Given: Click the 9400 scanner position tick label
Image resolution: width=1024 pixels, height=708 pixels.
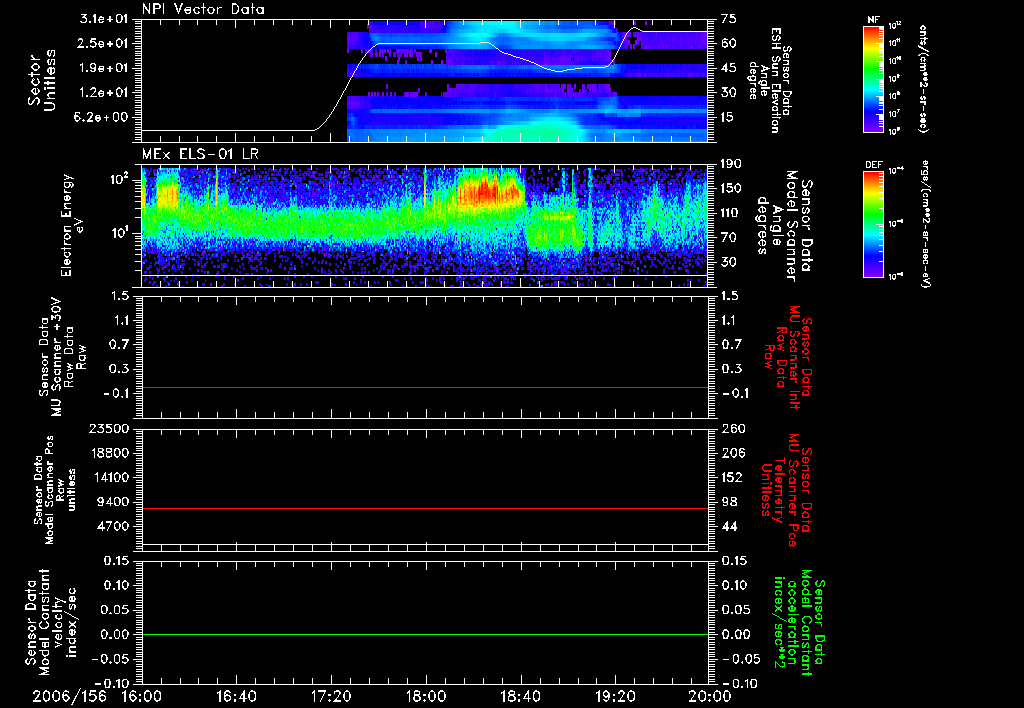Looking at the screenshot, I should tap(114, 502).
